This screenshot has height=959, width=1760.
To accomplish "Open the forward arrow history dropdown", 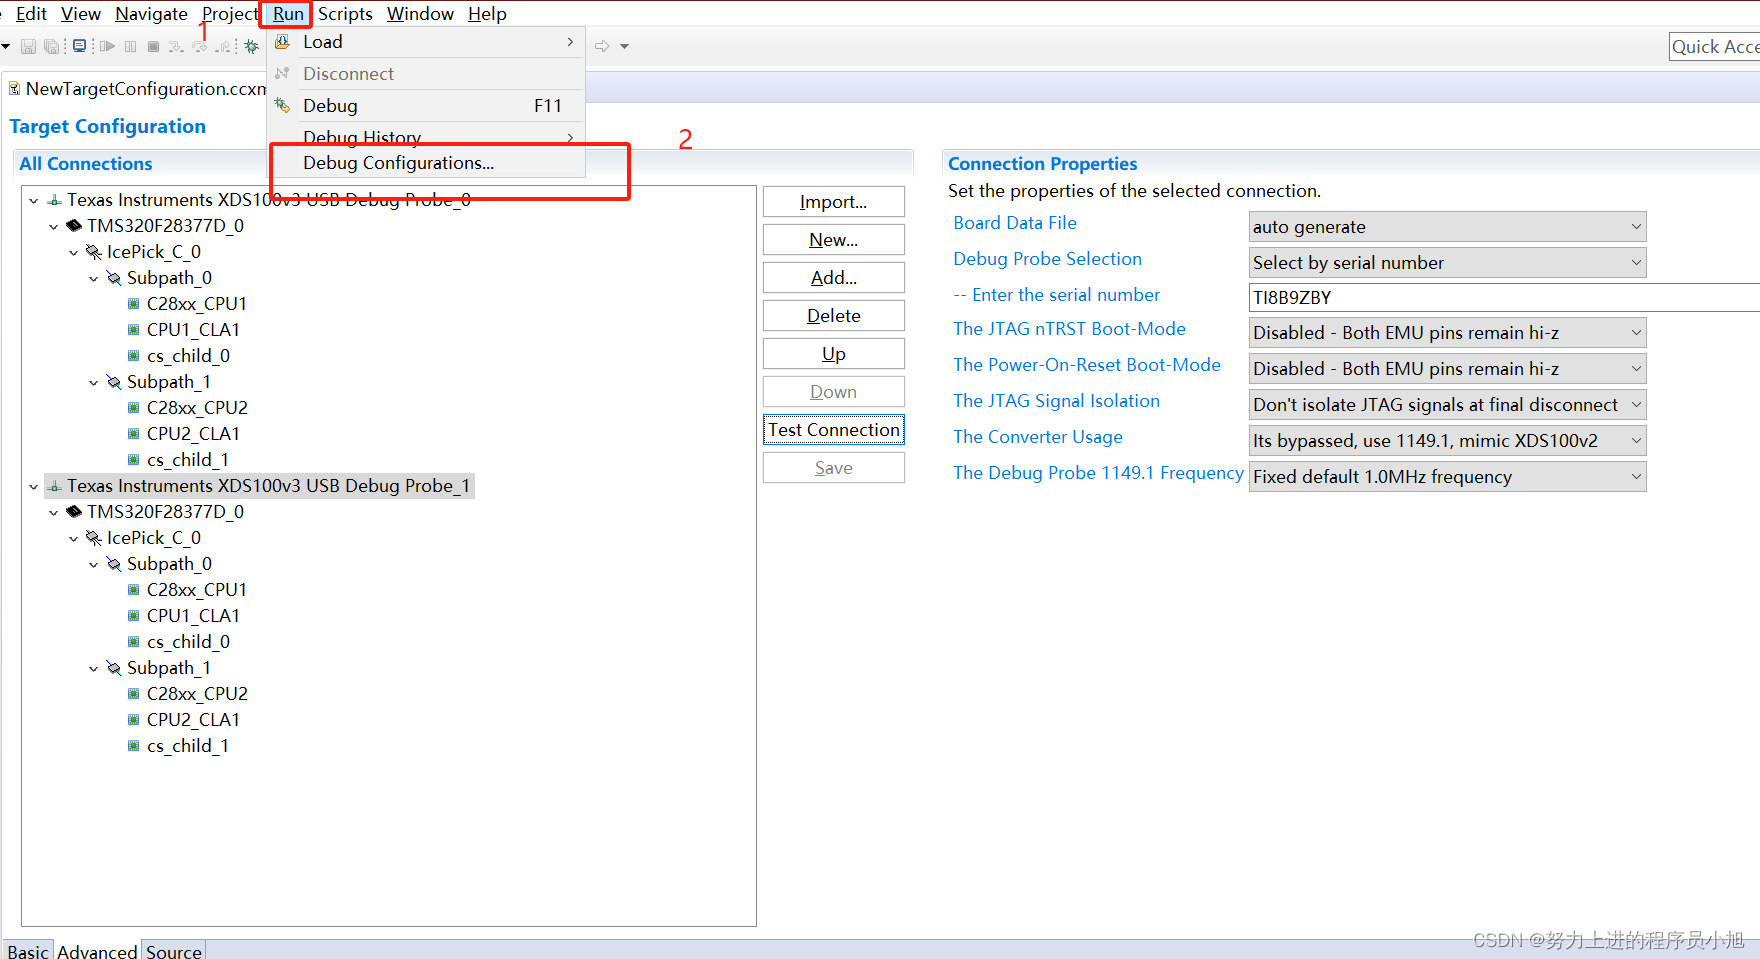I will tap(624, 46).
